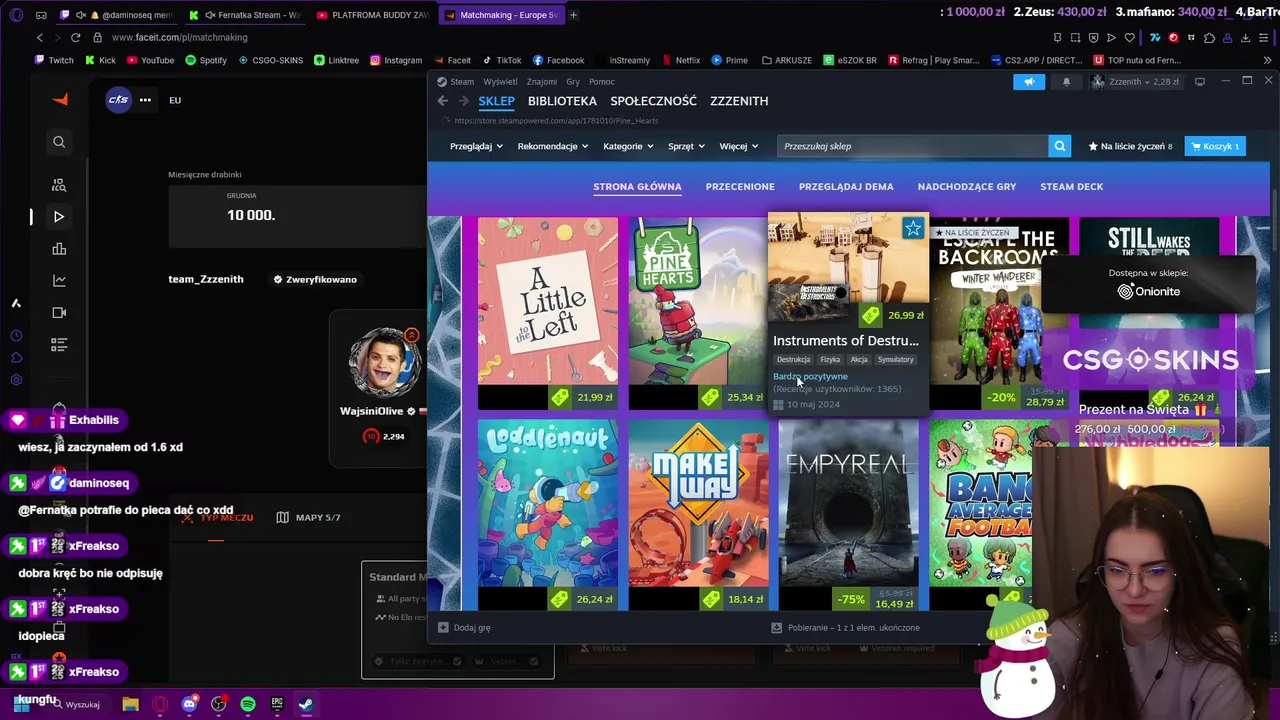Open the FACEIT search icon in sidebar

click(x=59, y=142)
